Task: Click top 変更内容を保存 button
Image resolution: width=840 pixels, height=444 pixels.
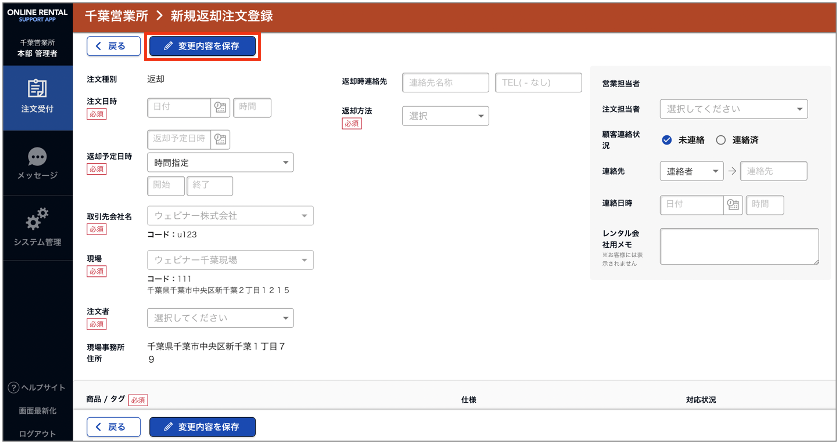Action: click(x=203, y=46)
